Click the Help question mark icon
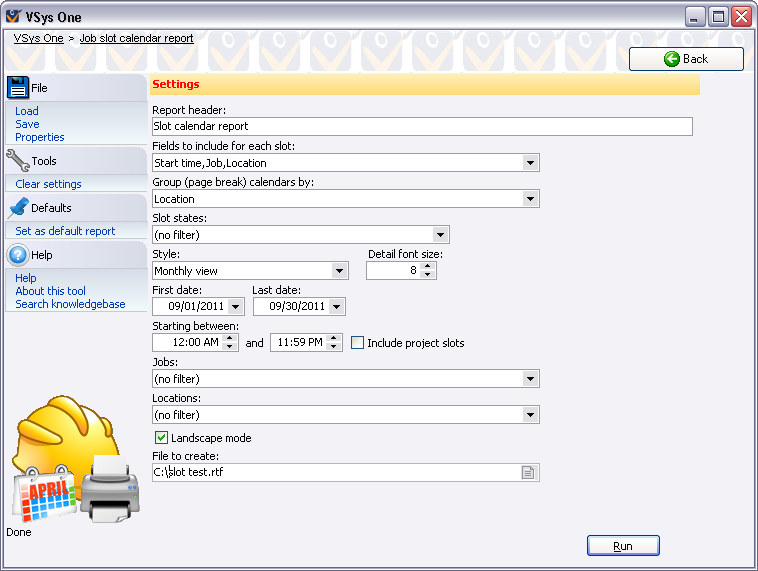758x571 pixels. 18,255
